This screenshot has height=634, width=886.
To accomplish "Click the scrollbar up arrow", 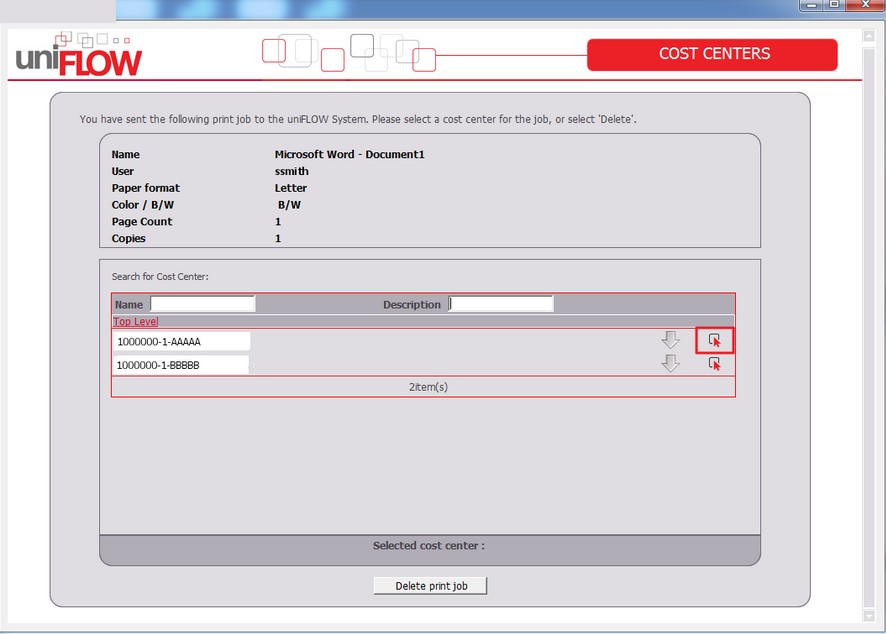I will coord(868,36).
